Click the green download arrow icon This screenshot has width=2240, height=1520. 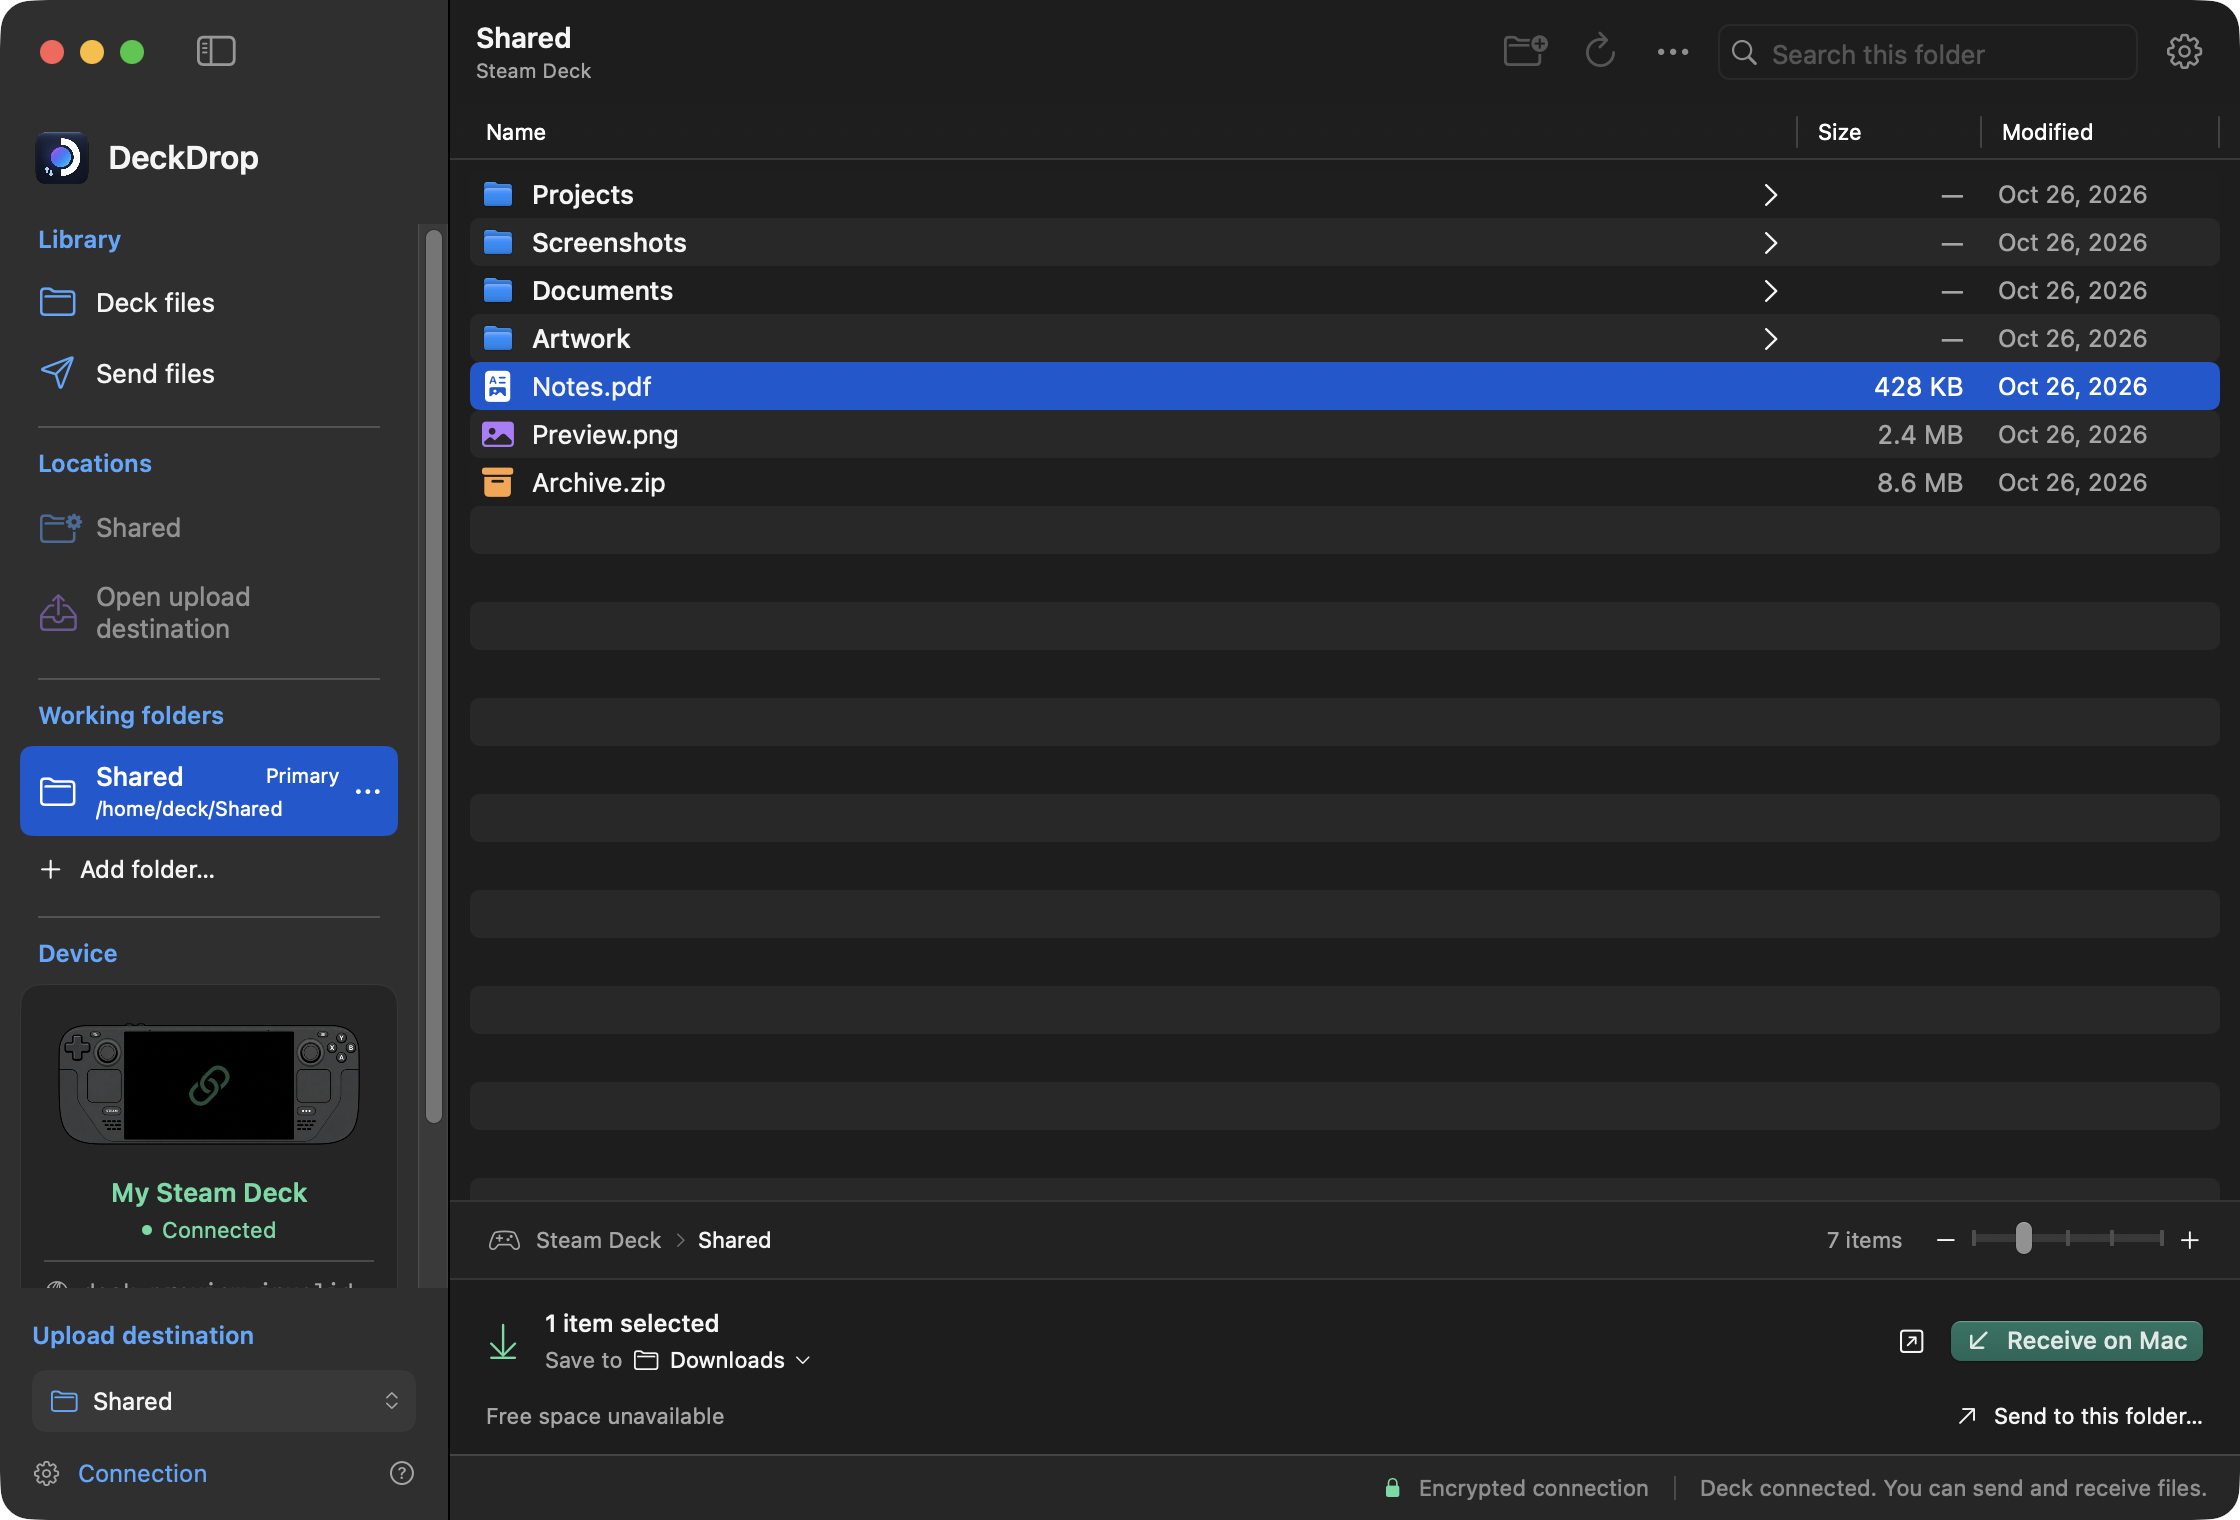[x=503, y=1341]
